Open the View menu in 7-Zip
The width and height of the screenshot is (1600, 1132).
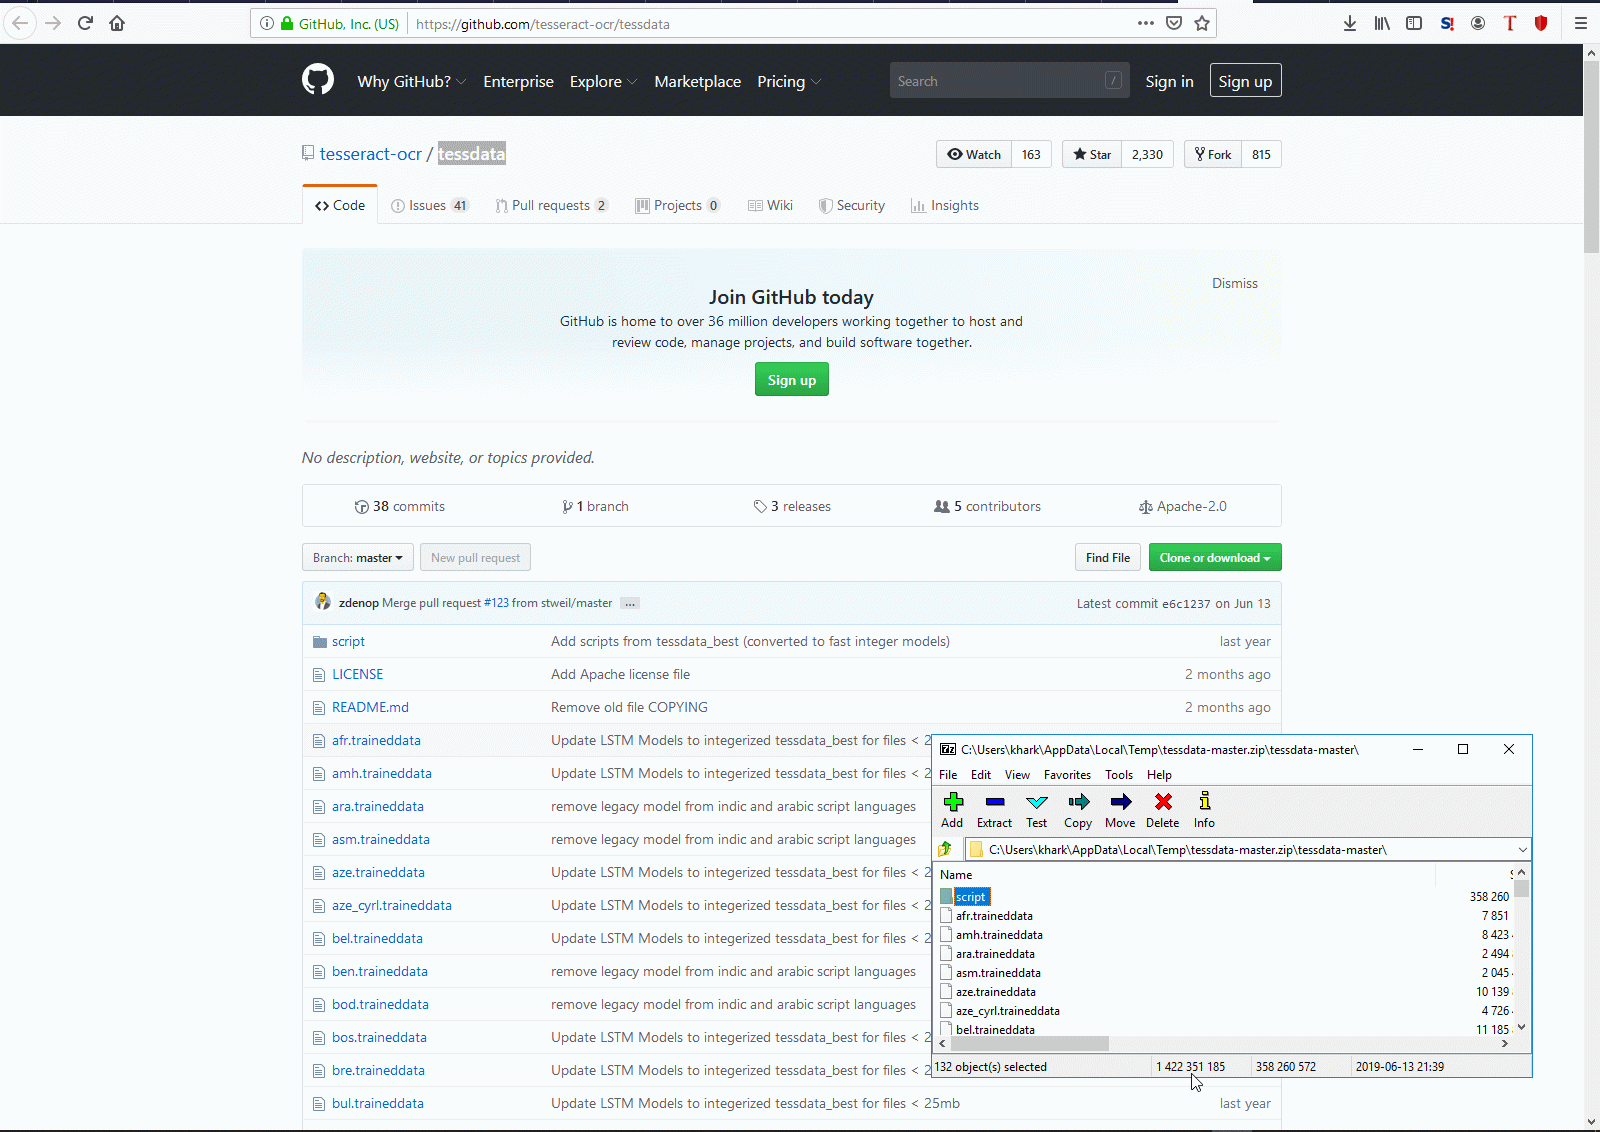click(x=1017, y=774)
